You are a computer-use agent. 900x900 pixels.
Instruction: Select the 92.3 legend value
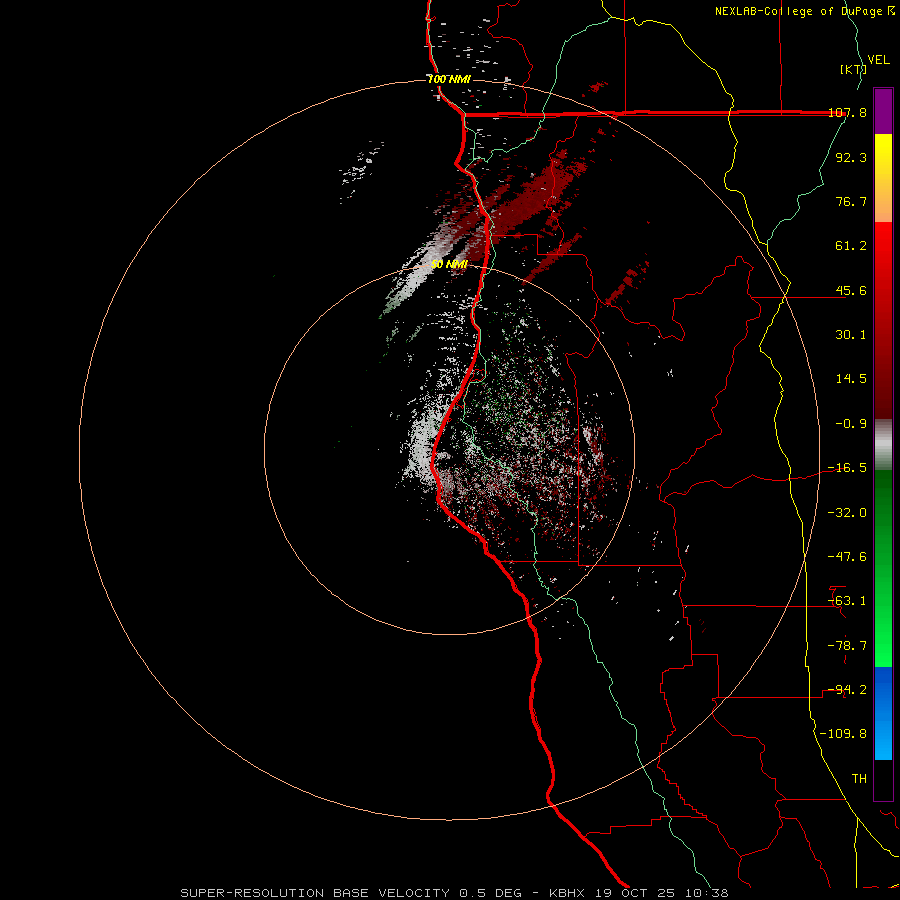[851, 157]
